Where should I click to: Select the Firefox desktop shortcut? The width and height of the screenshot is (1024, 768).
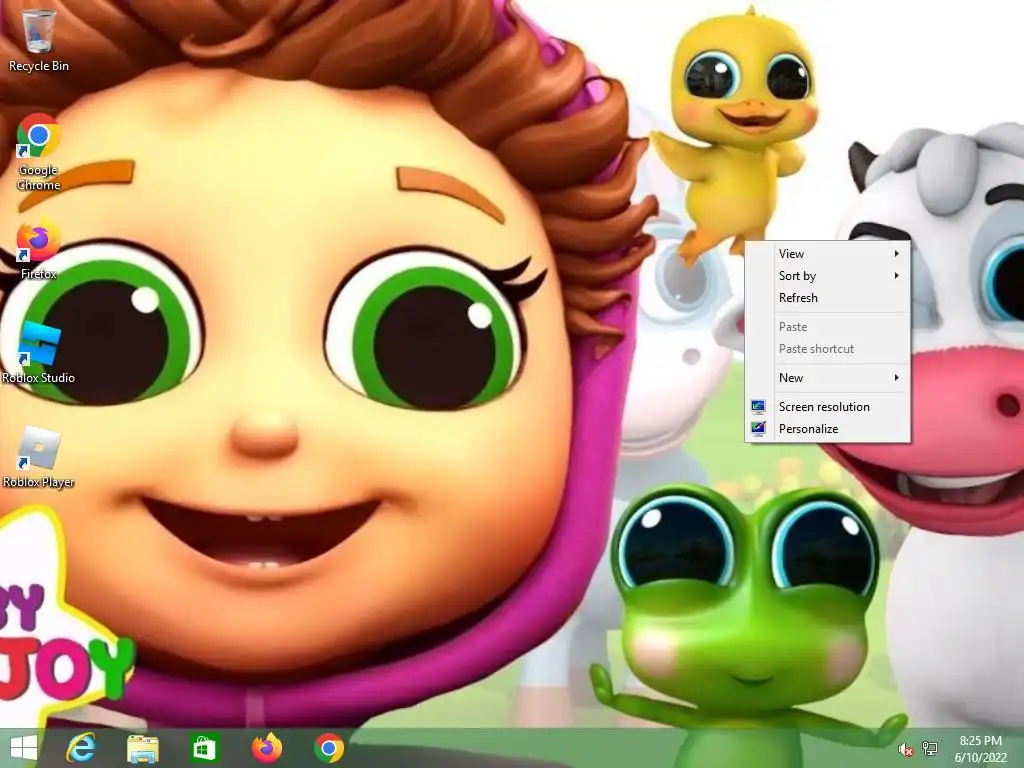click(39, 250)
